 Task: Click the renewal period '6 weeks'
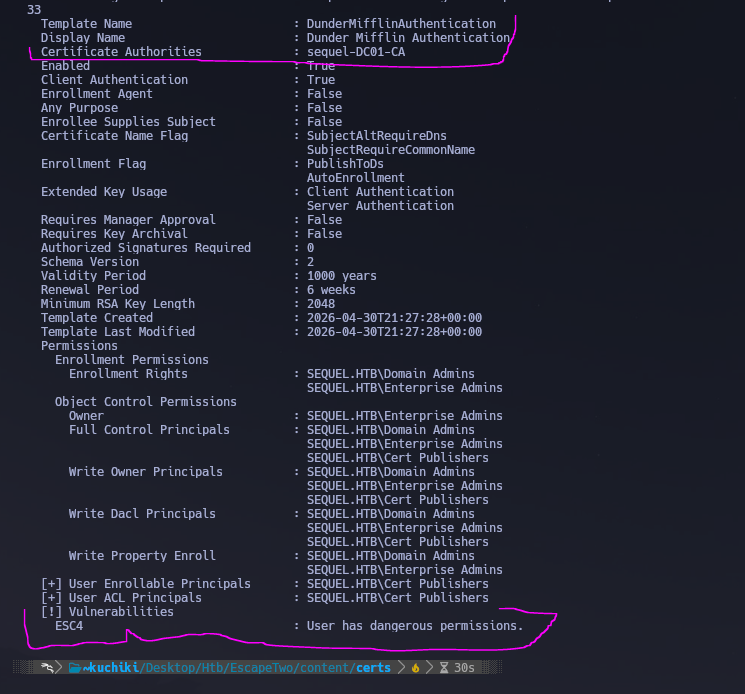[x=331, y=290]
